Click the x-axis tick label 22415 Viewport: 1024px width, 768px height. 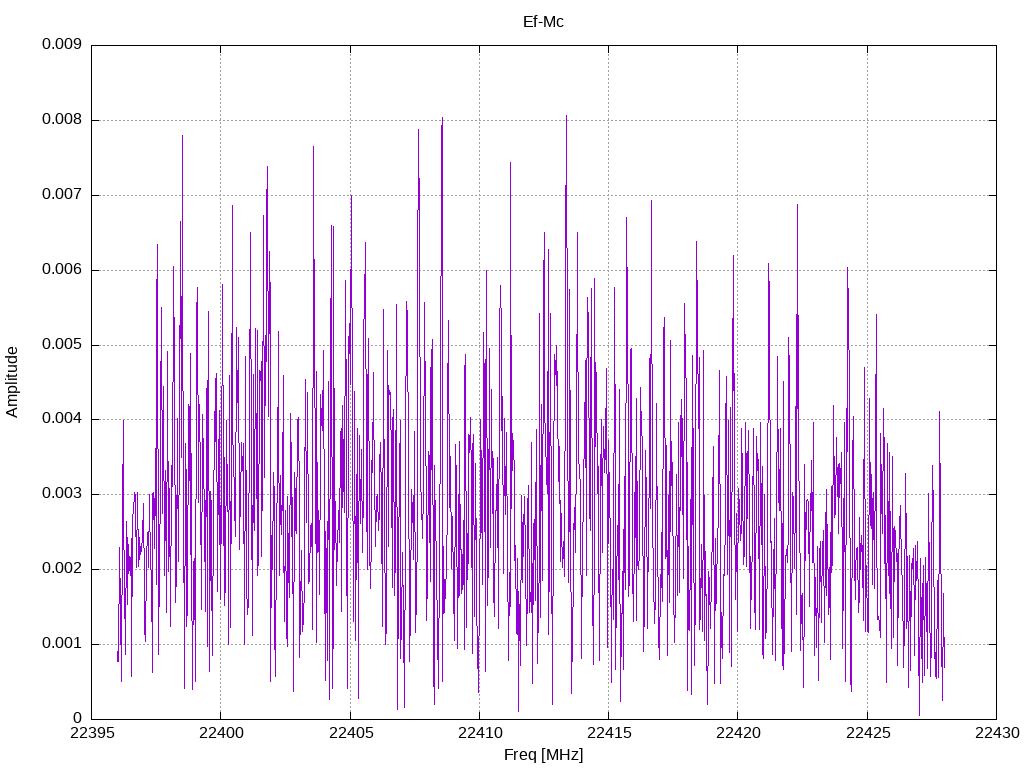[x=609, y=733]
